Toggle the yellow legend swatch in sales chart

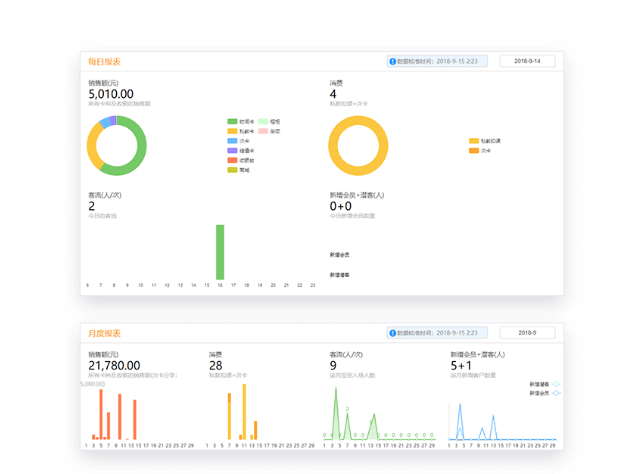click(232, 131)
